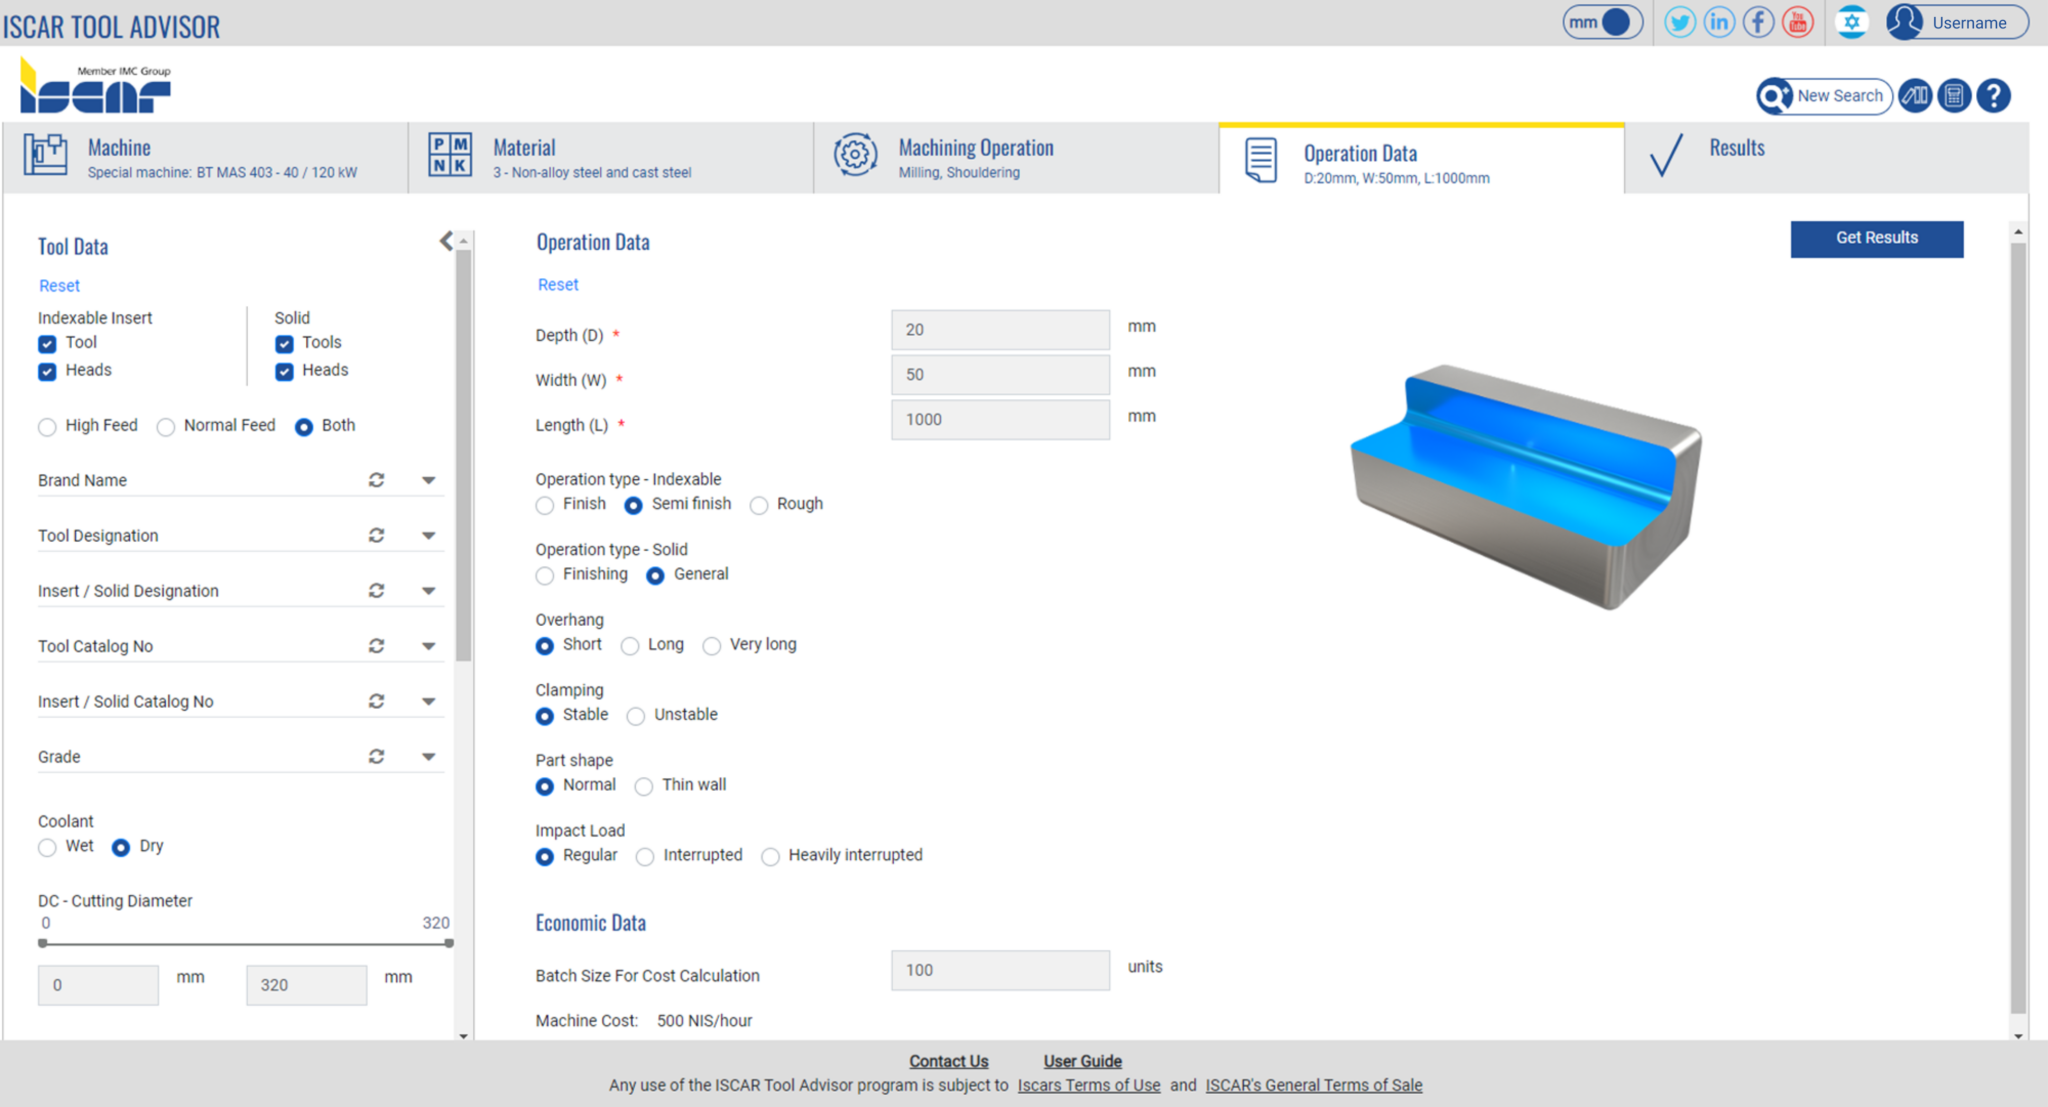Open the User Guide link
This screenshot has height=1107, width=2048.
coord(1081,1061)
